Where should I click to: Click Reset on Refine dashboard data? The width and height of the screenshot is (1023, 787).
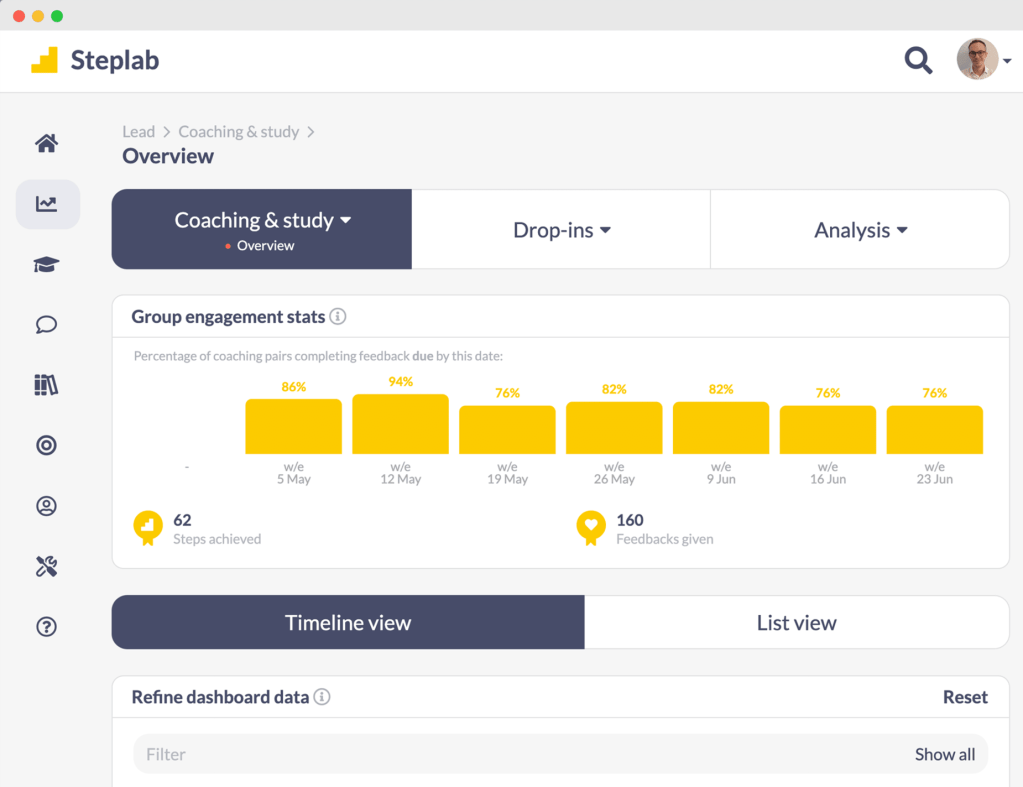pyautogui.click(x=964, y=697)
